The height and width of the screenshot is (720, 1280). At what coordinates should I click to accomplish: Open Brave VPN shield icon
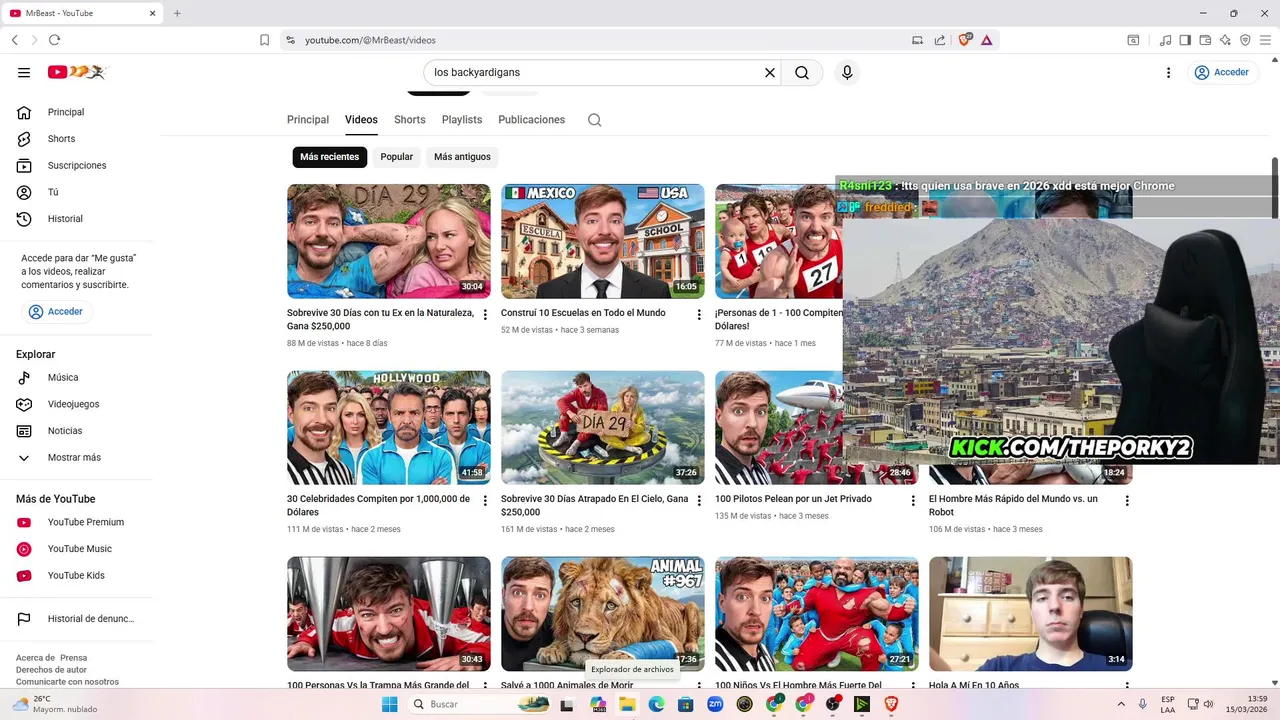point(1245,40)
